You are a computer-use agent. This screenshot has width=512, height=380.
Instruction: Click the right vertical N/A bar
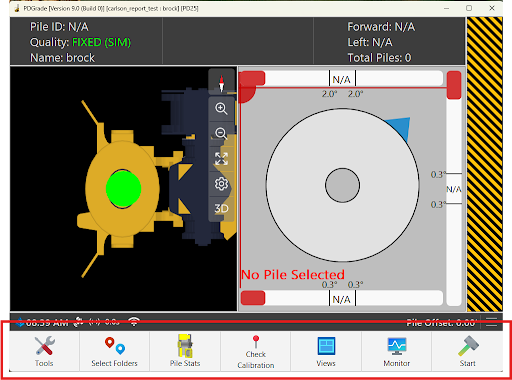(454, 188)
